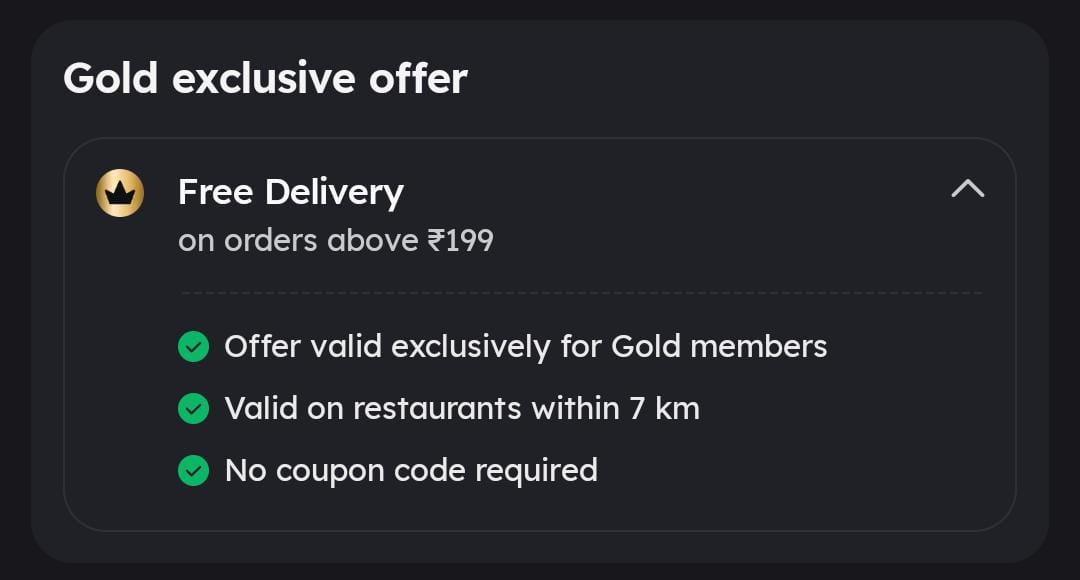This screenshot has width=1080, height=580.
Task: Tap the 'on orders above ₹199' subtitle
Action: tap(335, 241)
